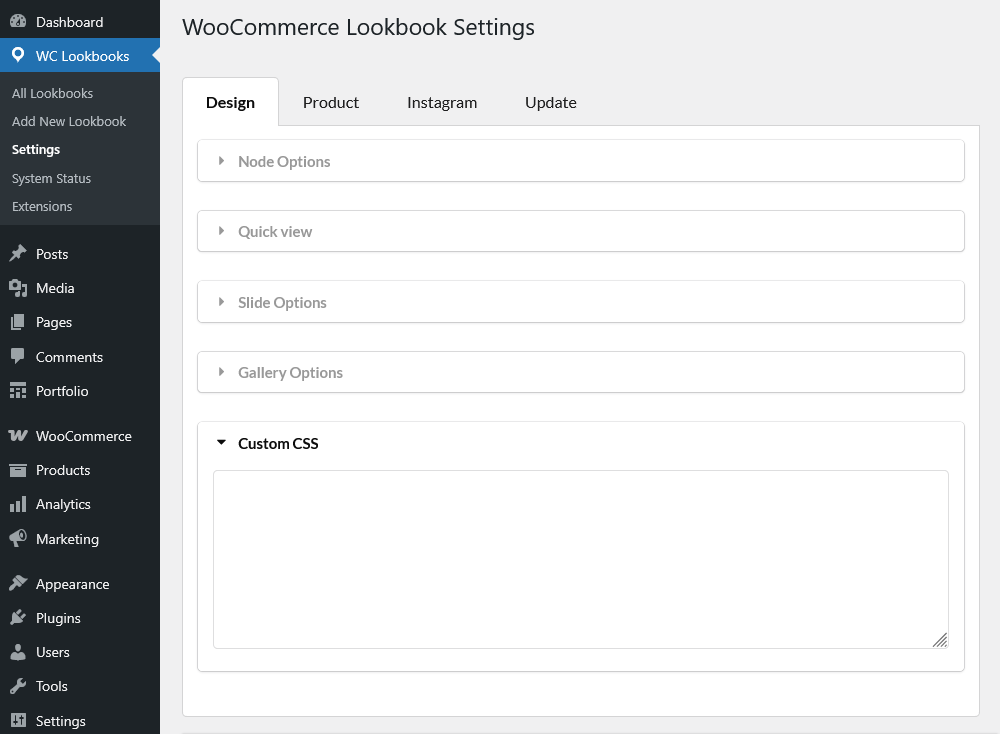Click the Portfolio grid icon
Viewport: 1000px width, 734px height.
[18, 390]
